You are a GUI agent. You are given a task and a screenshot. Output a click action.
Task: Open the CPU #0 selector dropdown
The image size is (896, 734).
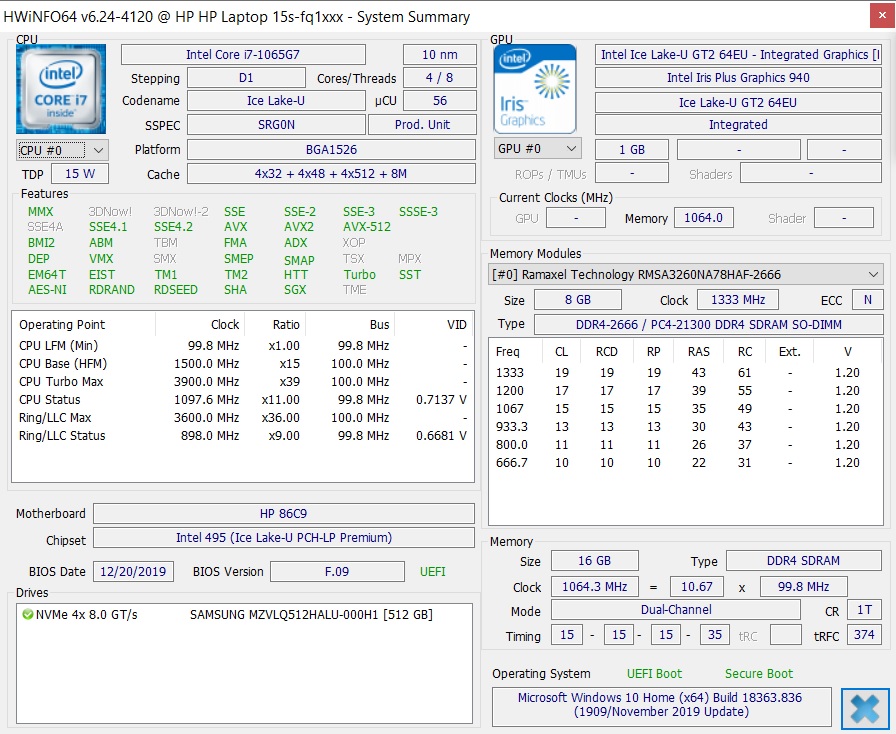(x=62, y=150)
